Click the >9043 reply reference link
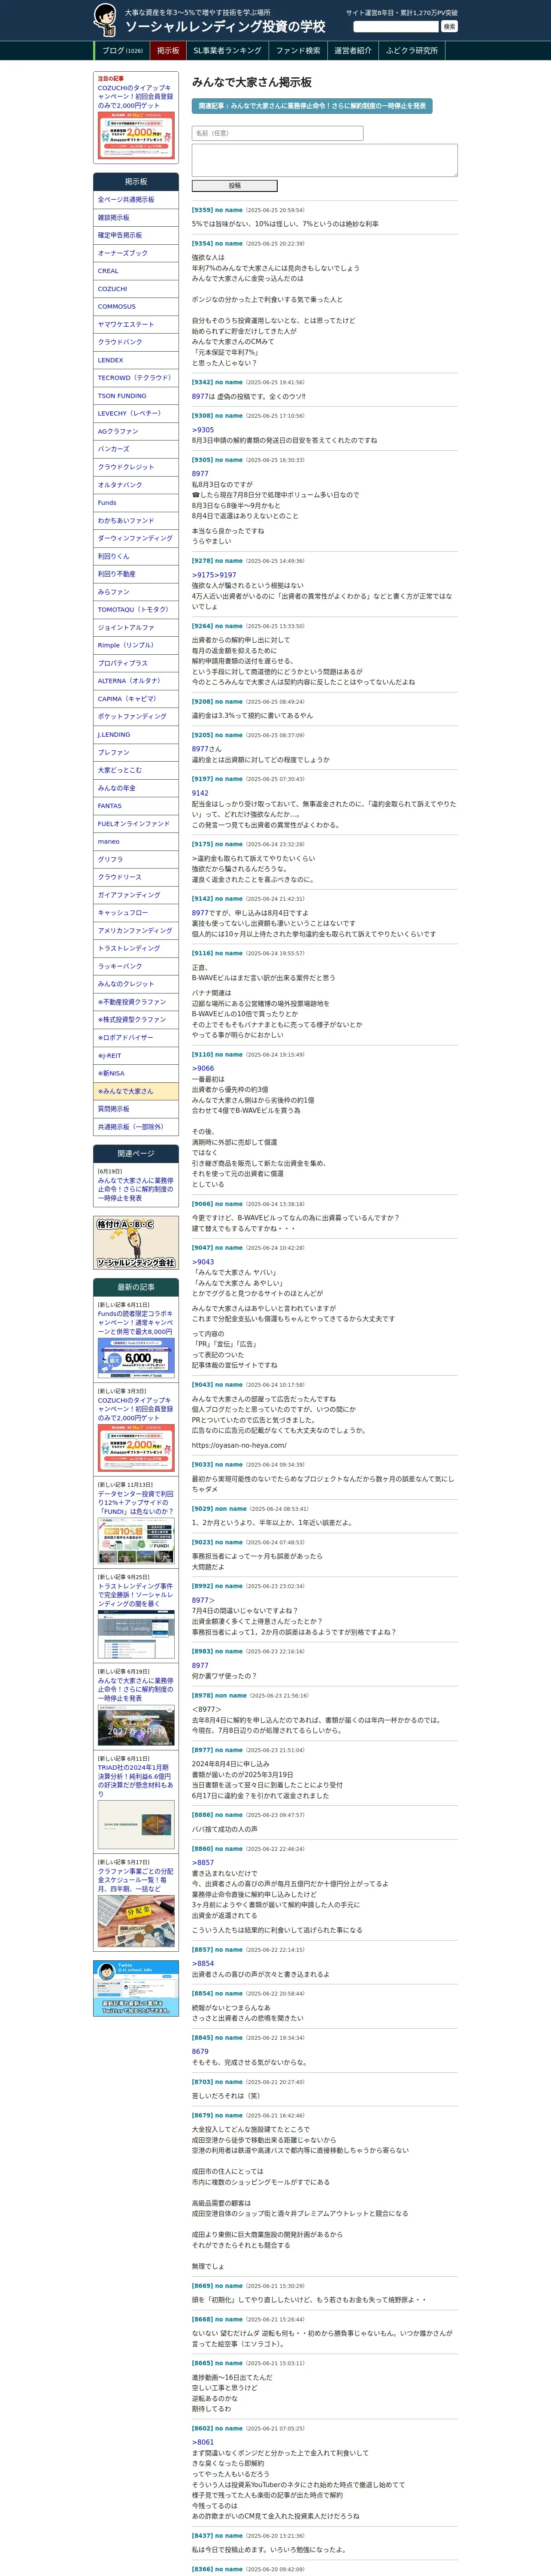 click(x=203, y=1262)
